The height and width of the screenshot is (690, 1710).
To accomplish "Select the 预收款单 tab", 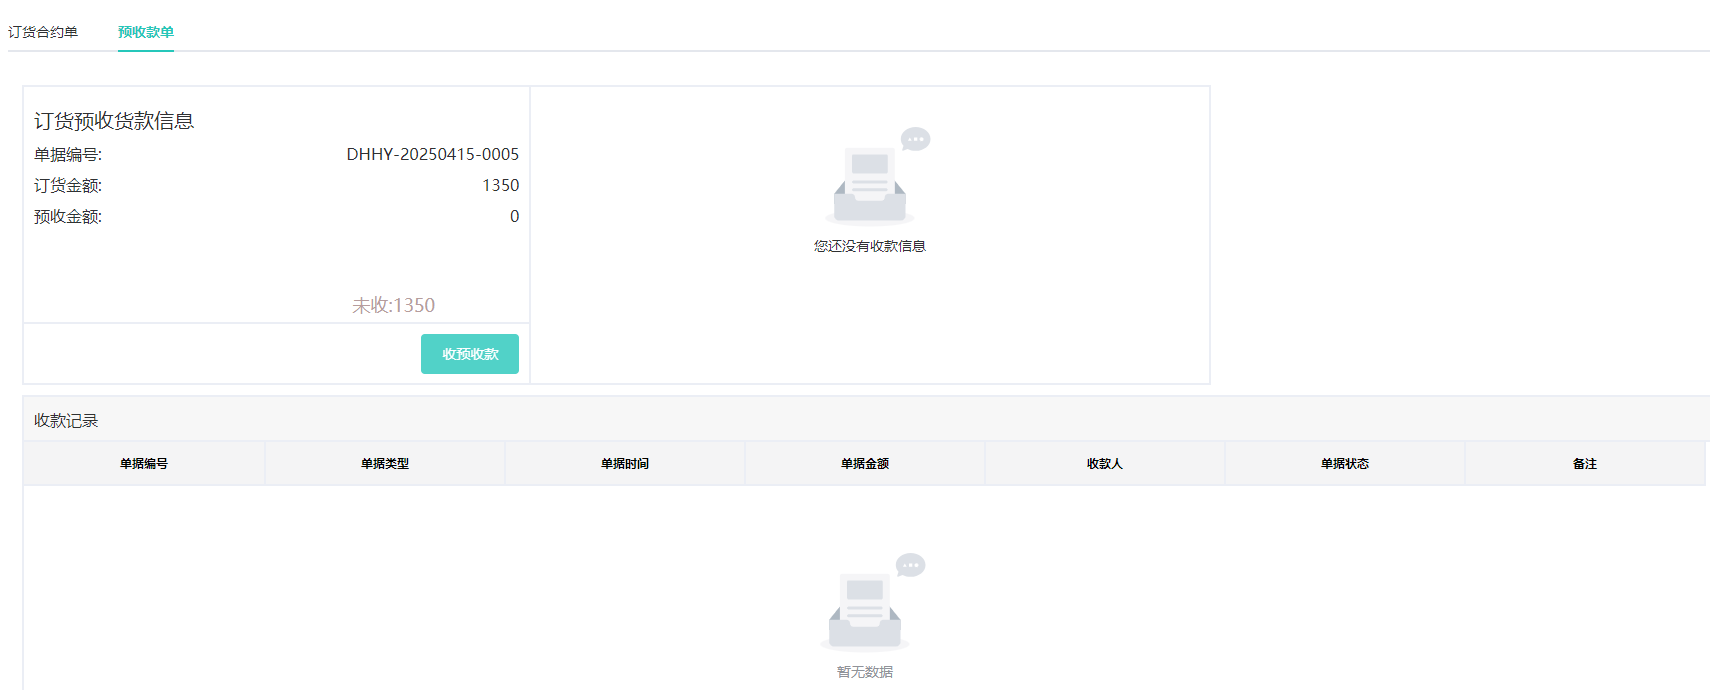I will click(x=146, y=32).
